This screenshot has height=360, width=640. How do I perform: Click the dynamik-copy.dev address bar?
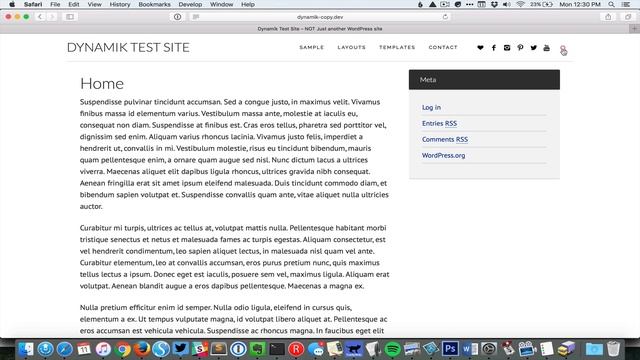[x=320, y=17]
